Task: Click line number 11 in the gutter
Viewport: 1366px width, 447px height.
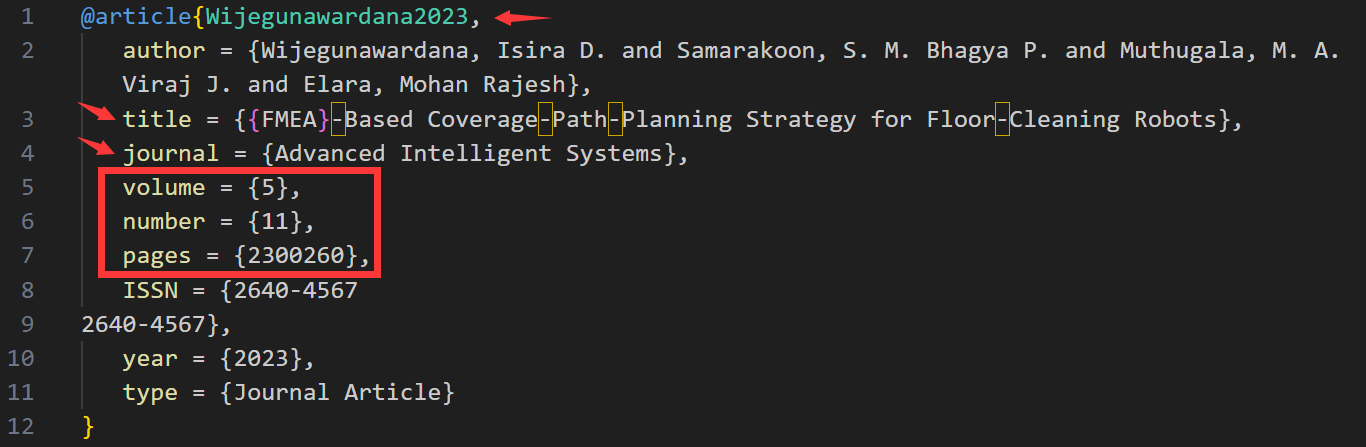Action: pos(20,392)
